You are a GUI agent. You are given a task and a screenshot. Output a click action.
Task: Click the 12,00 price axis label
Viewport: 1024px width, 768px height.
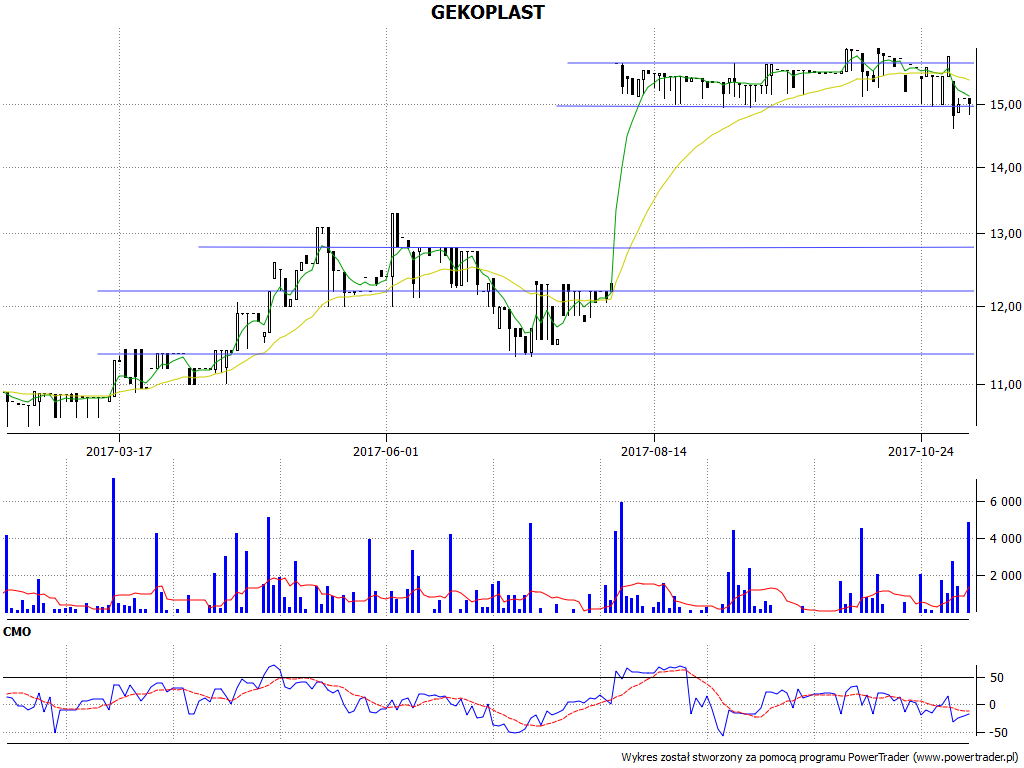[1005, 306]
